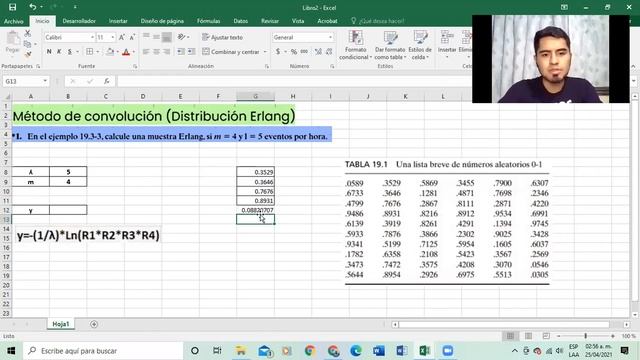The width and height of the screenshot is (640, 360).
Task: Open the Fuente dialog launcher
Action: [x=135, y=66]
